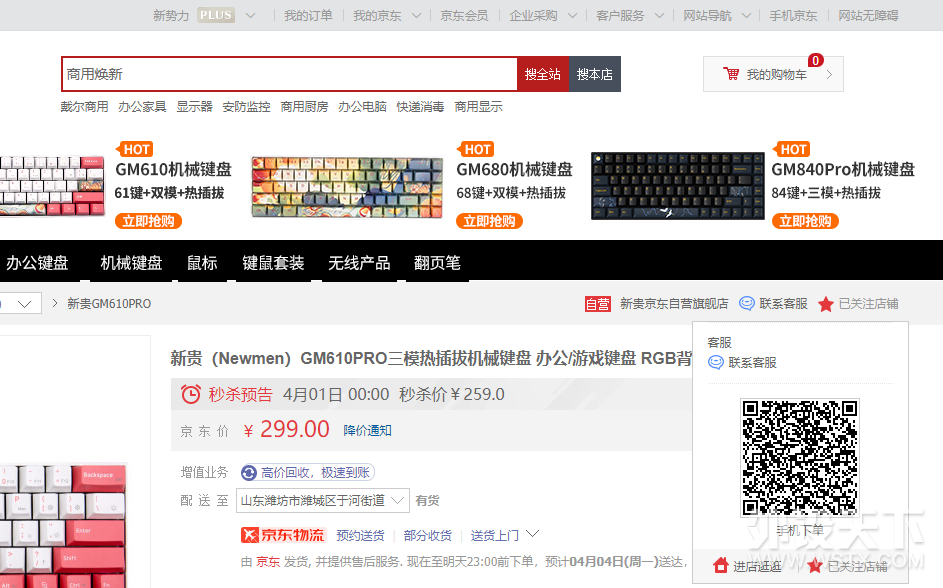Click the 高价回收，极速到账 service tag

(307, 473)
